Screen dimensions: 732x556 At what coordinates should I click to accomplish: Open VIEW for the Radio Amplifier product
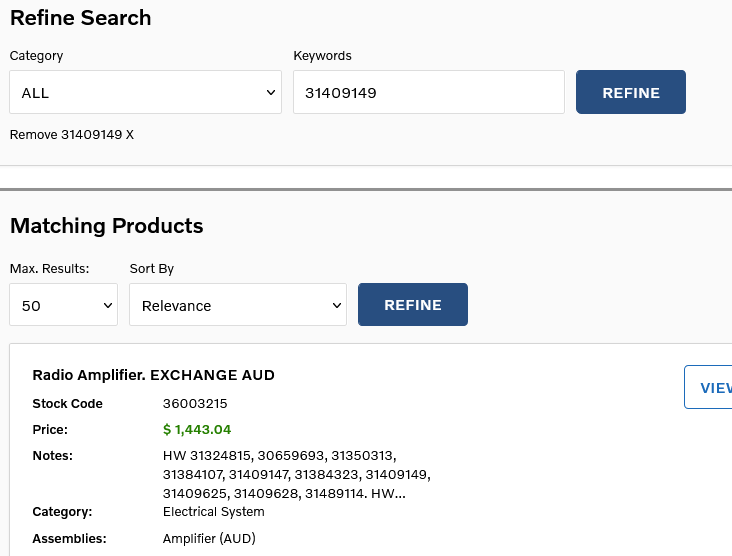click(x=712, y=388)
